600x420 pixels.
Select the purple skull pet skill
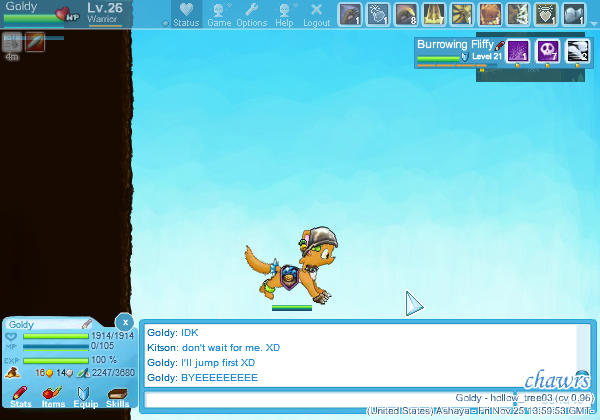548,51
